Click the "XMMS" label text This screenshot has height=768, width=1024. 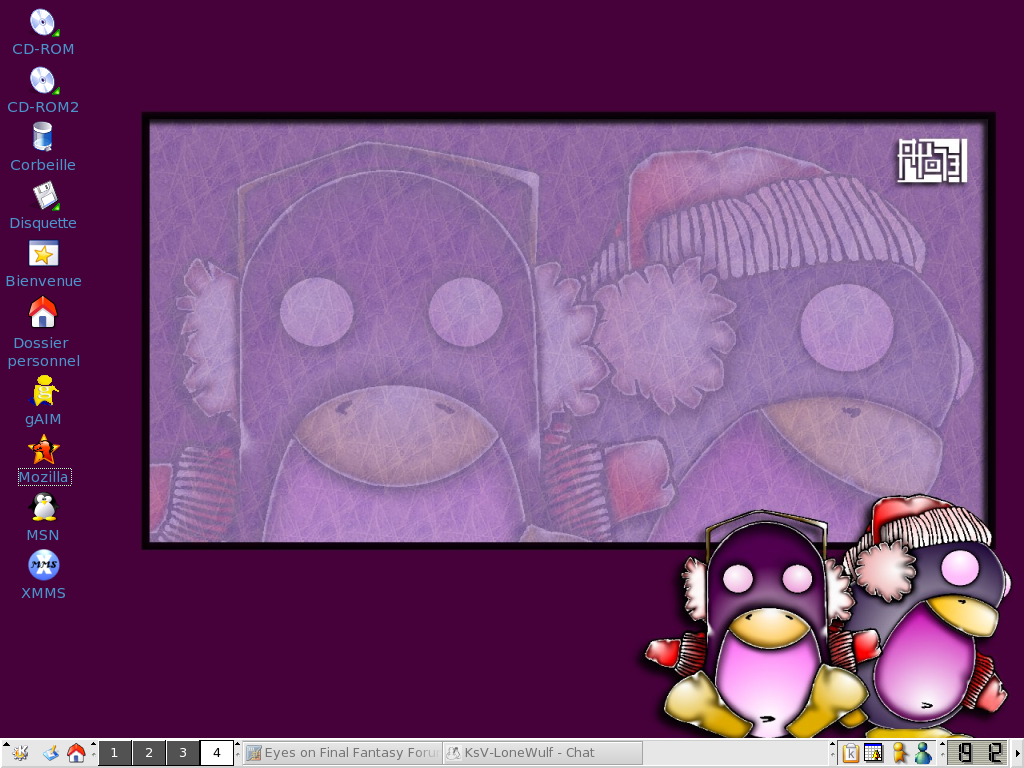pyautogui.click(x=43, y=593)
